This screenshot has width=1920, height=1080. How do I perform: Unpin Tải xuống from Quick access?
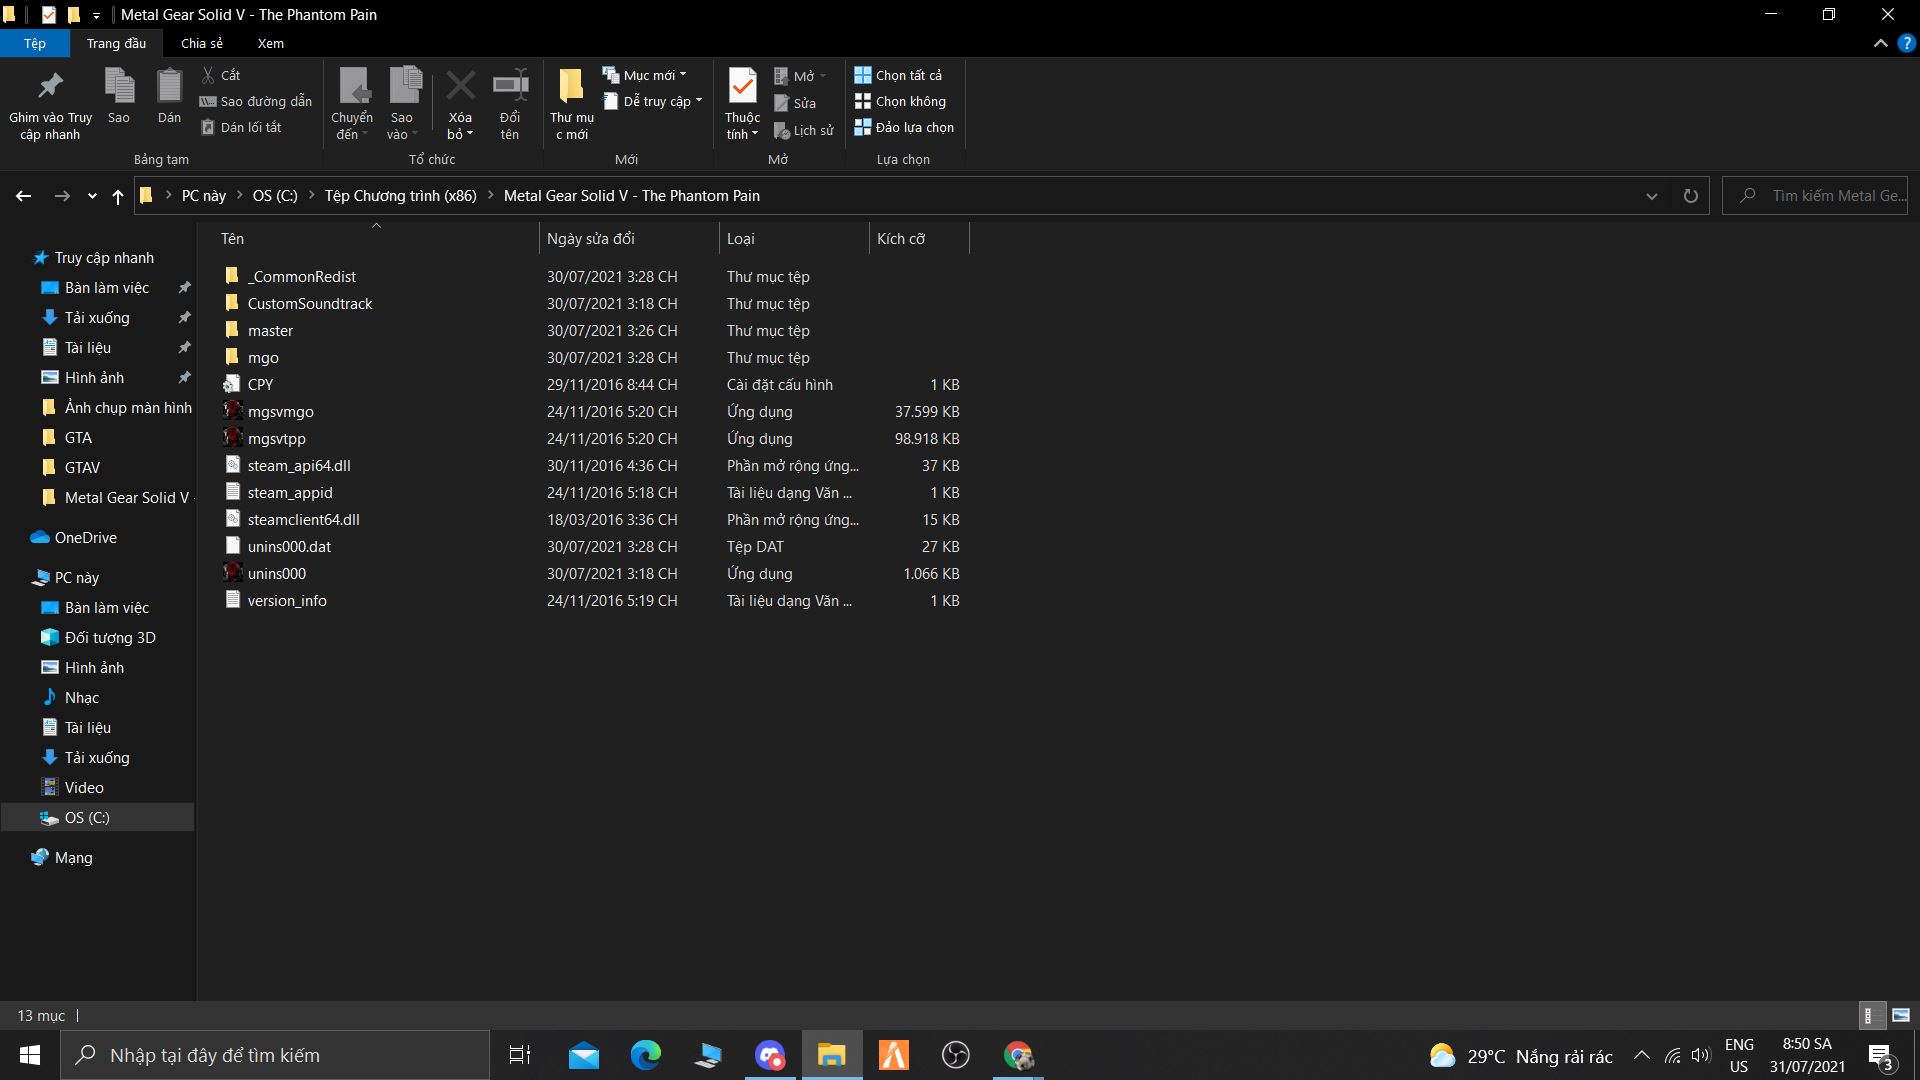coord(184,317)
